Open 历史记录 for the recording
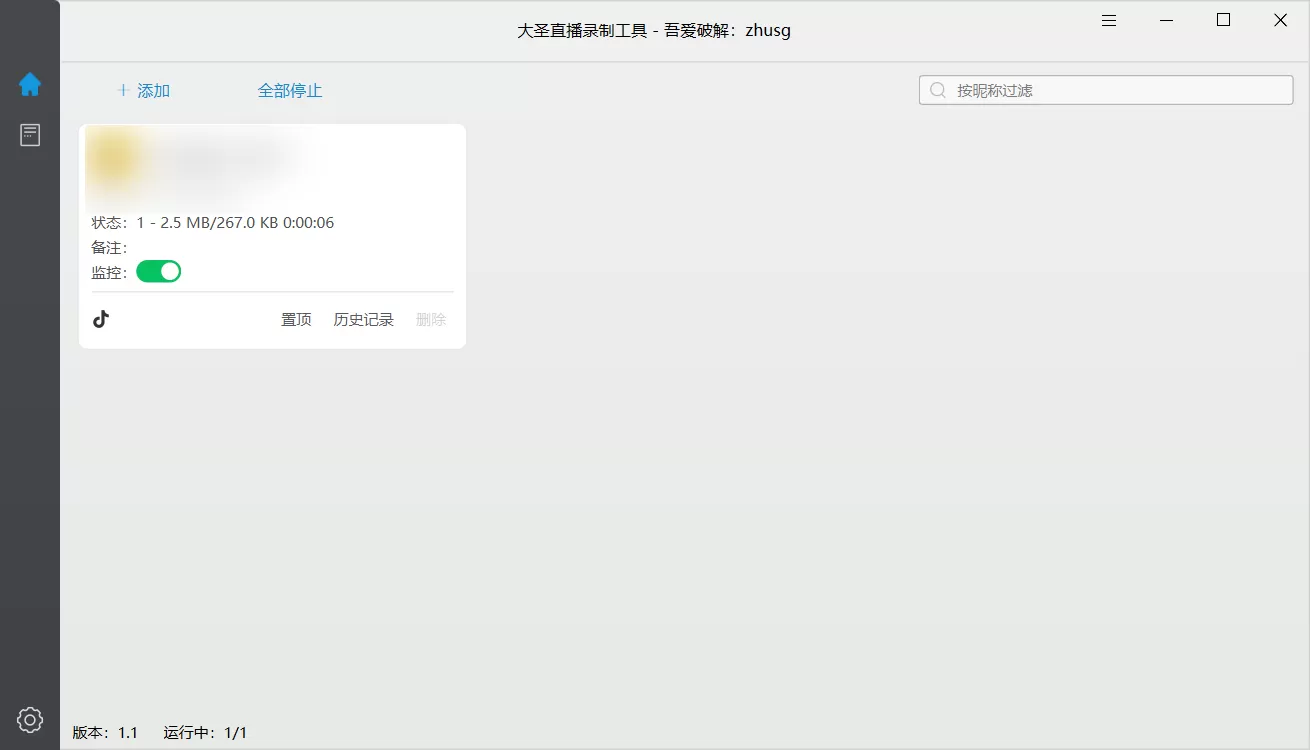 [363, 319]
